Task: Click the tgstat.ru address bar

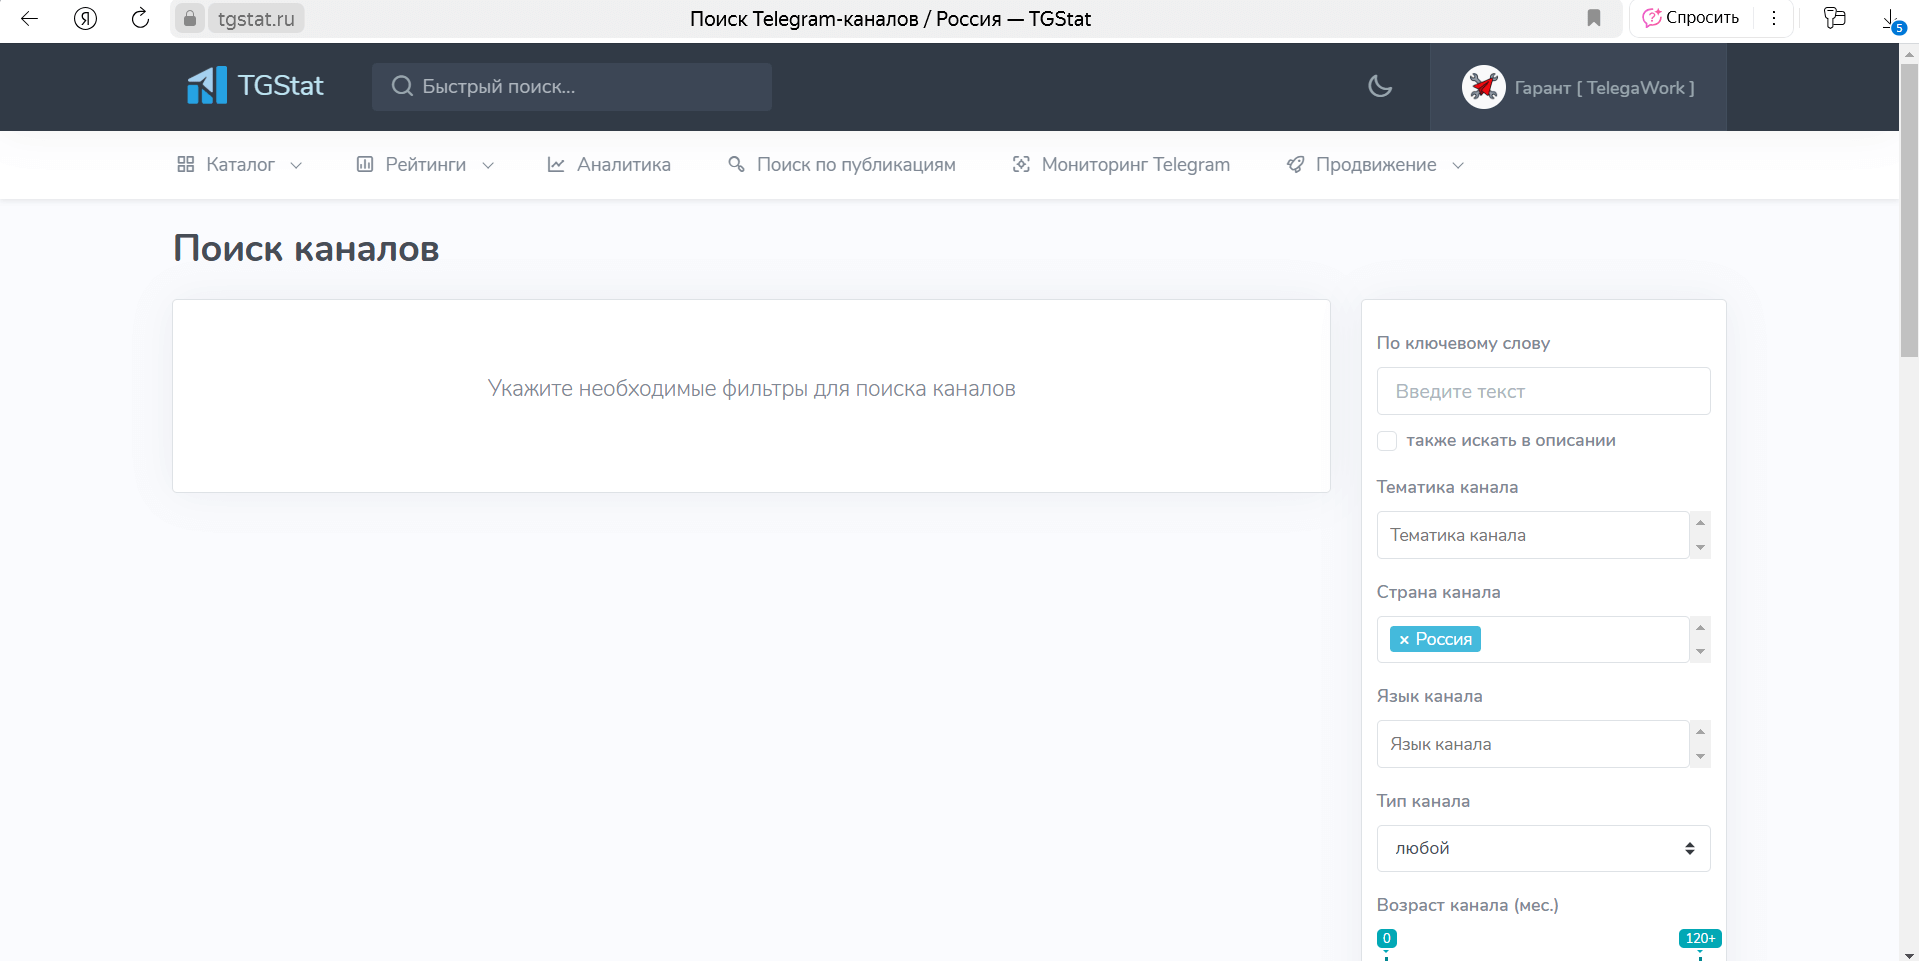Action: pyautogui.click(x=256, y=18)
